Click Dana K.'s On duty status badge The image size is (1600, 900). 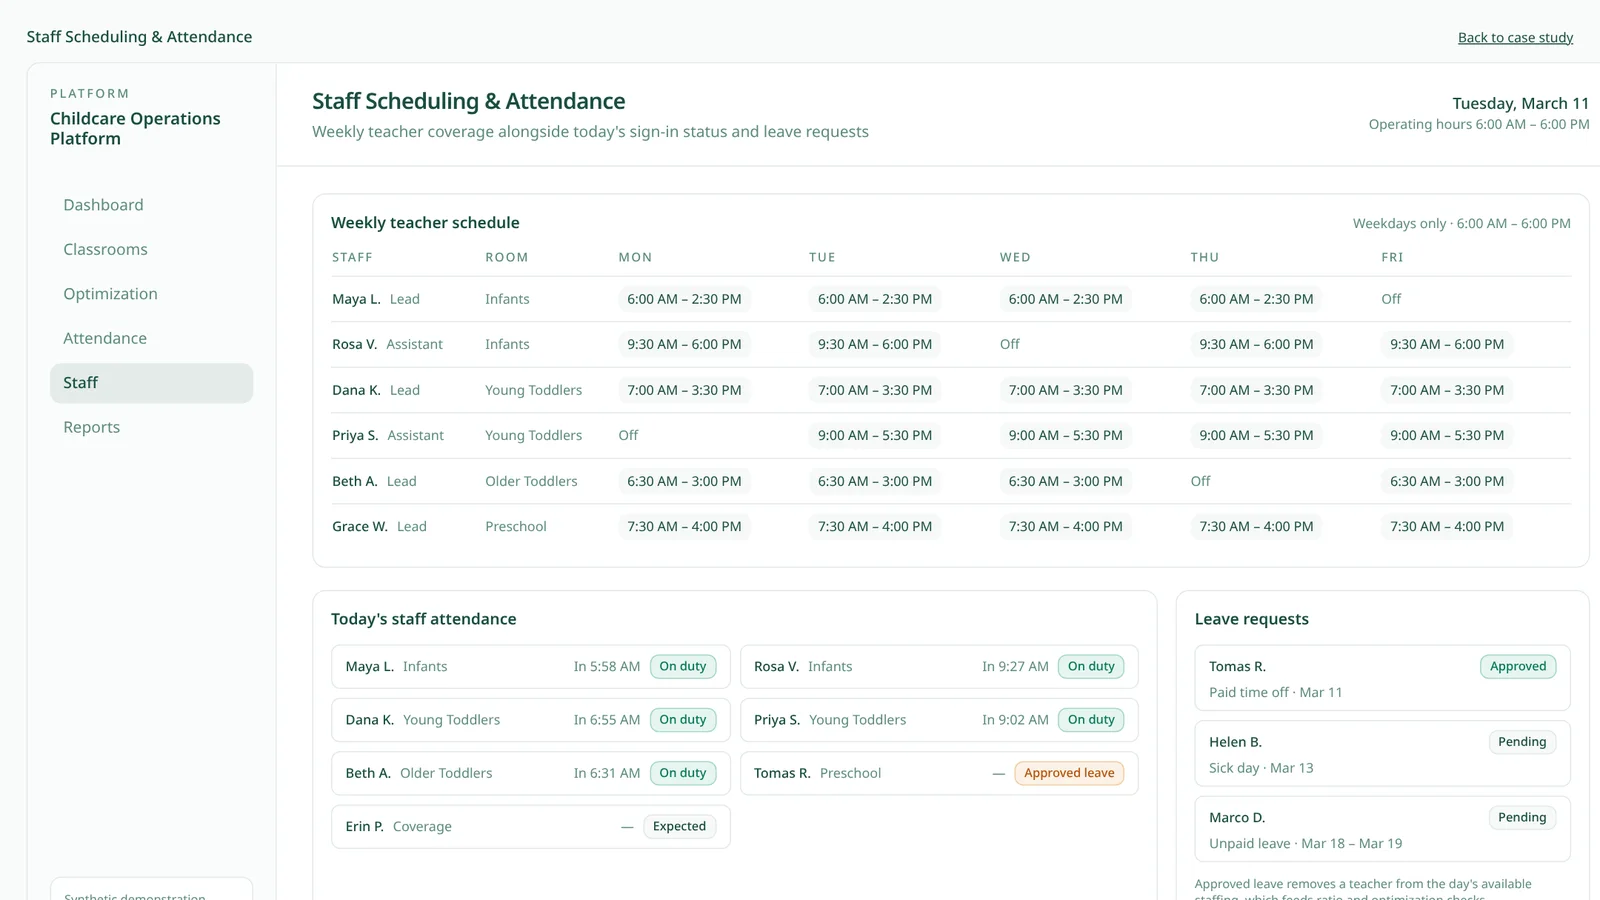[683, 720]
